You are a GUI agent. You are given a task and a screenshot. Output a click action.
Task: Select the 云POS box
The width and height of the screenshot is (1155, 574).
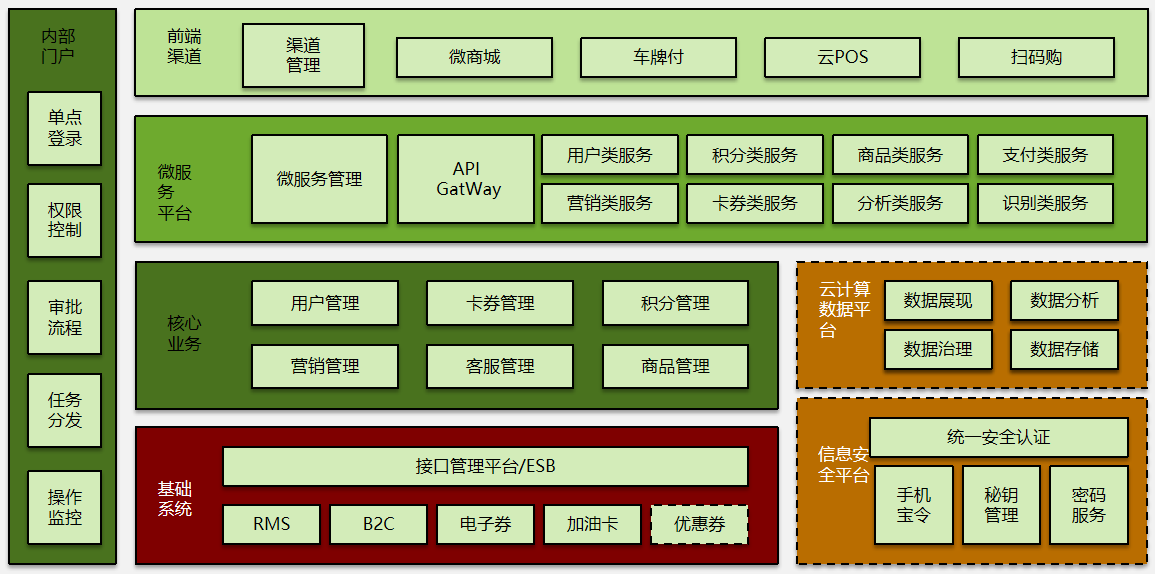(x=842, y=58)
